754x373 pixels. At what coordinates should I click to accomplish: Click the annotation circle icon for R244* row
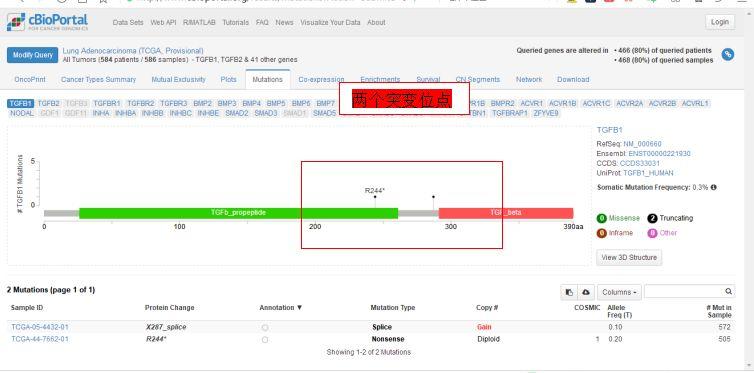coord(265,339)
